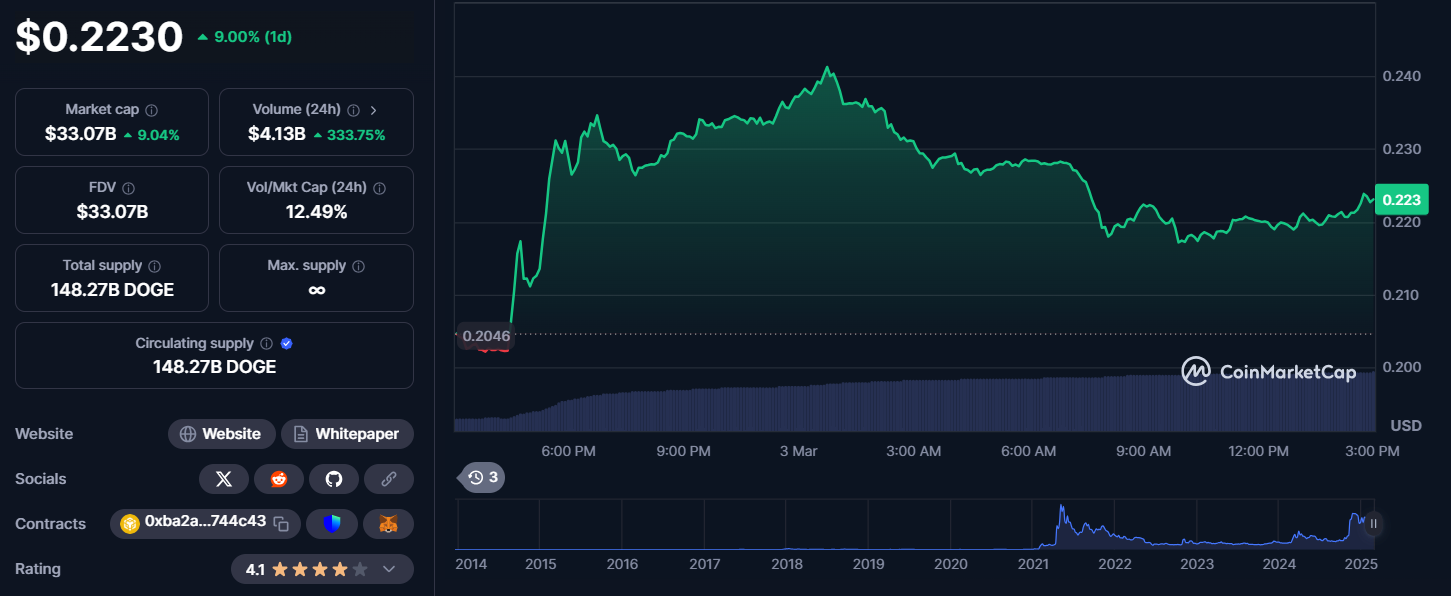Open the Whitepaper link
Screen dimensions: 1451x596
[347, 434]
